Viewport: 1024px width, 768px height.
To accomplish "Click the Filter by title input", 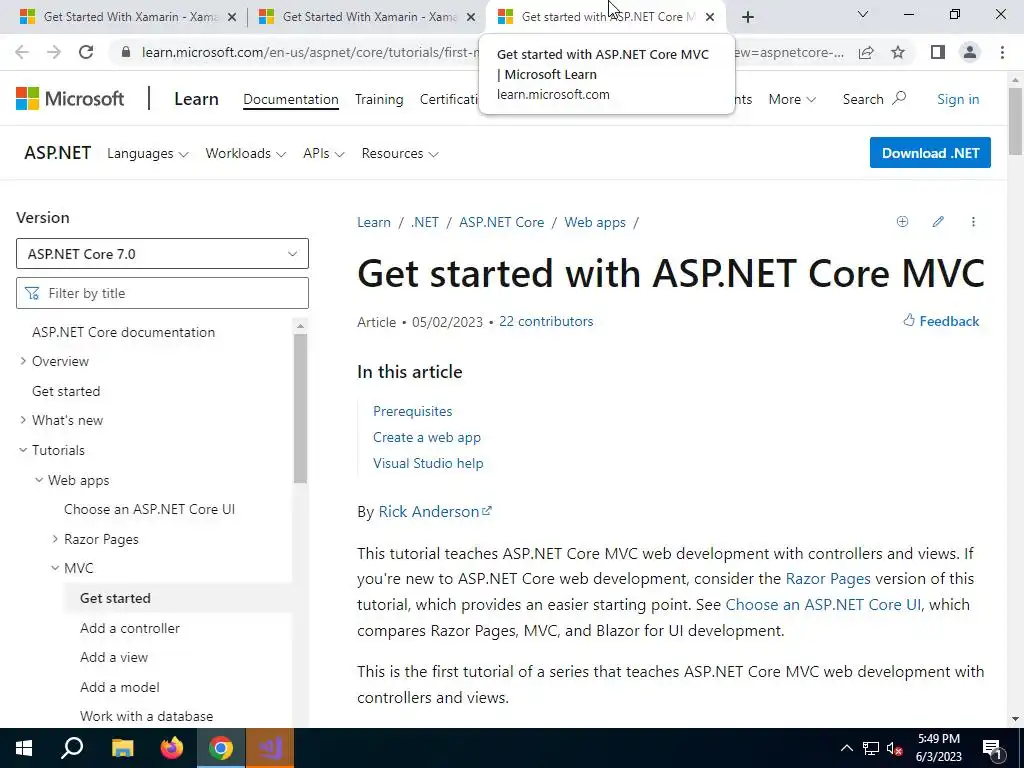I will pos(162,293).
